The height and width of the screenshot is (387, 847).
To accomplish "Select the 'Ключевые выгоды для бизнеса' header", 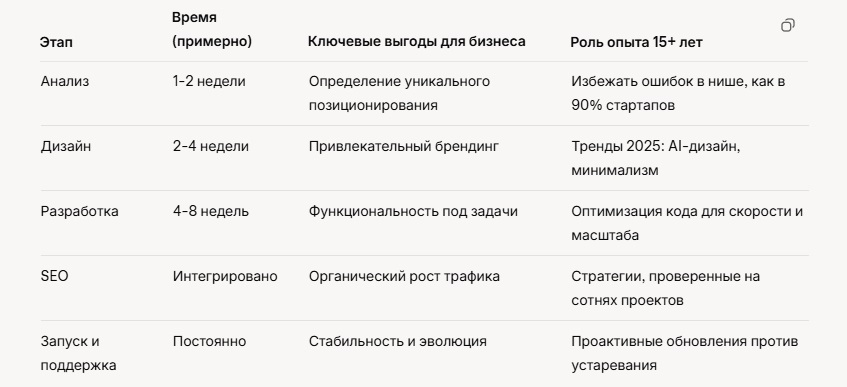I will (x=416, y=42).
